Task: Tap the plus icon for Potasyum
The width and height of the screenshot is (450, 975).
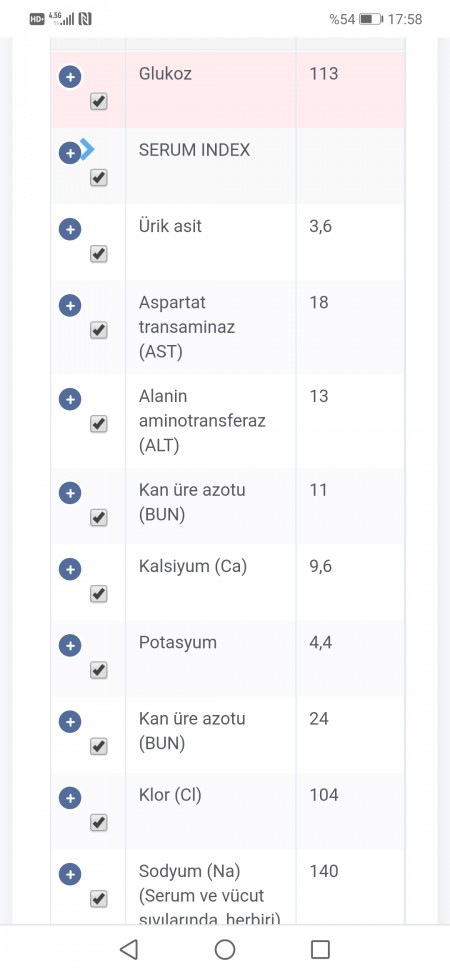Action: (x=70, y=646)
